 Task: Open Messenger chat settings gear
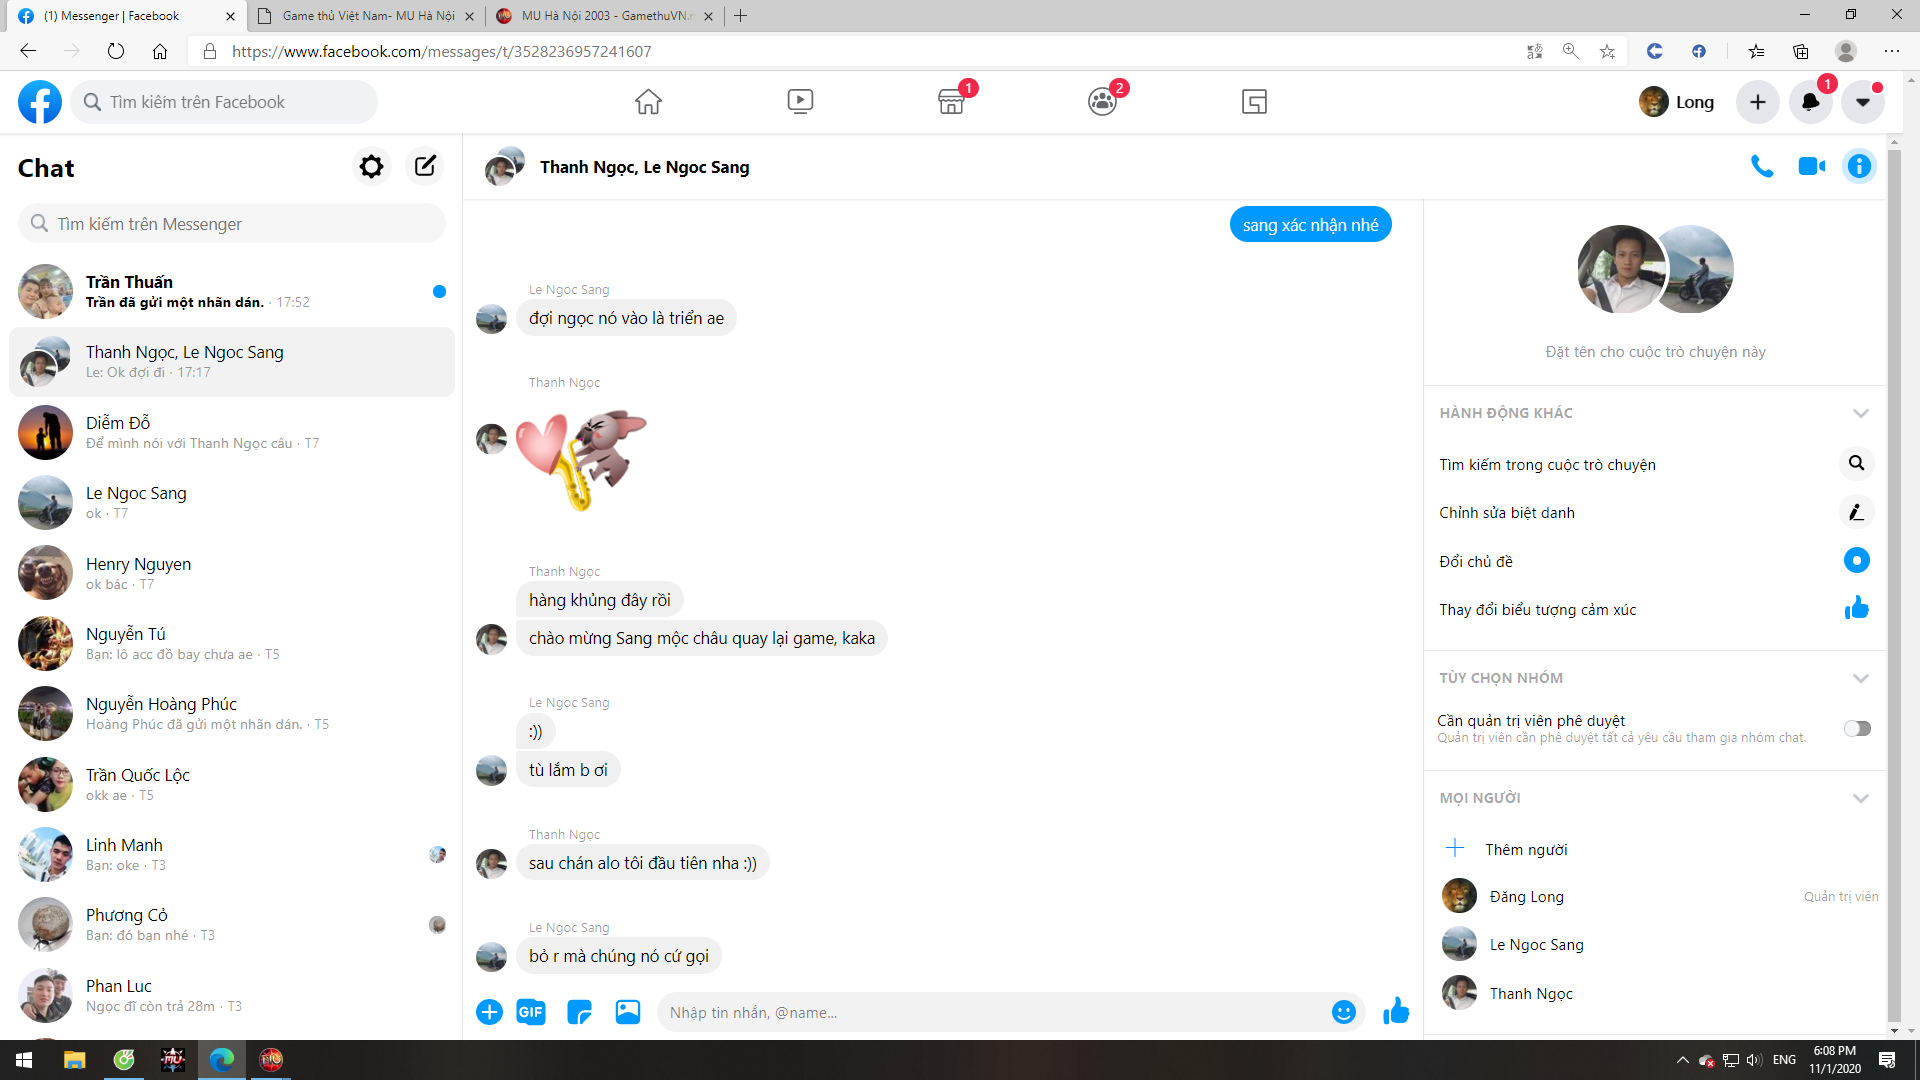point(371,166)
